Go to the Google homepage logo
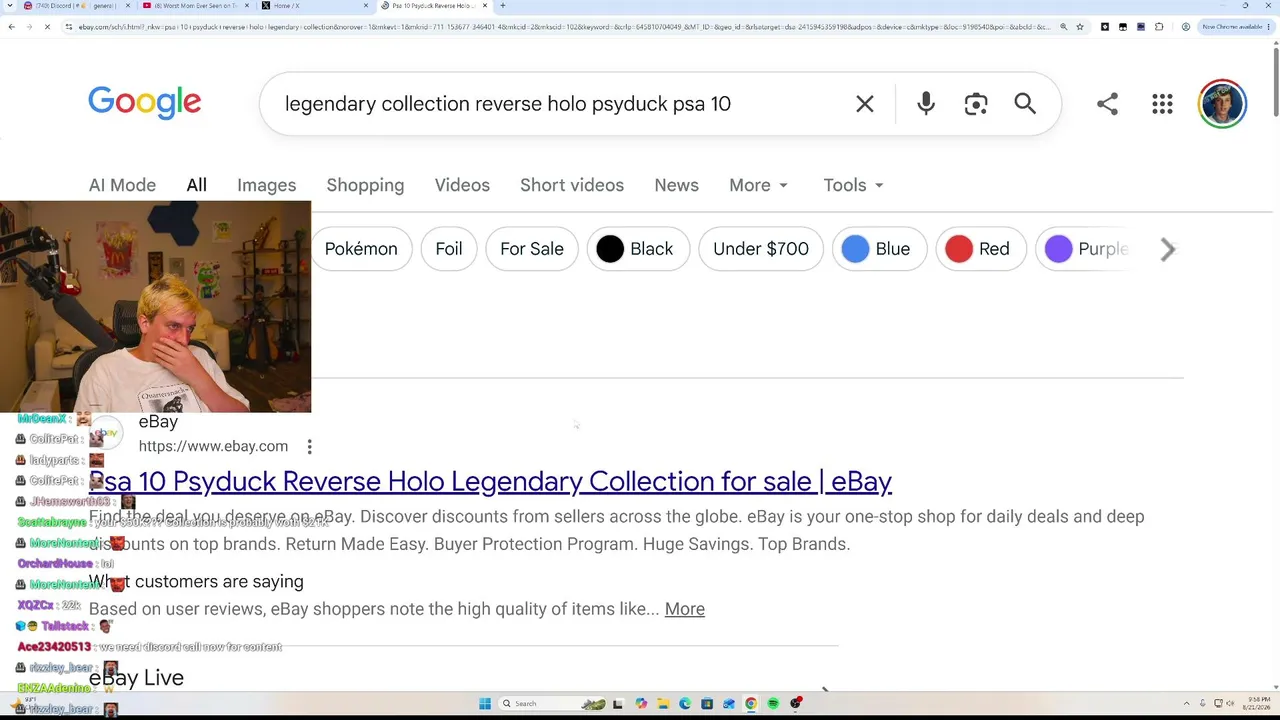 (x=145, y=103)
